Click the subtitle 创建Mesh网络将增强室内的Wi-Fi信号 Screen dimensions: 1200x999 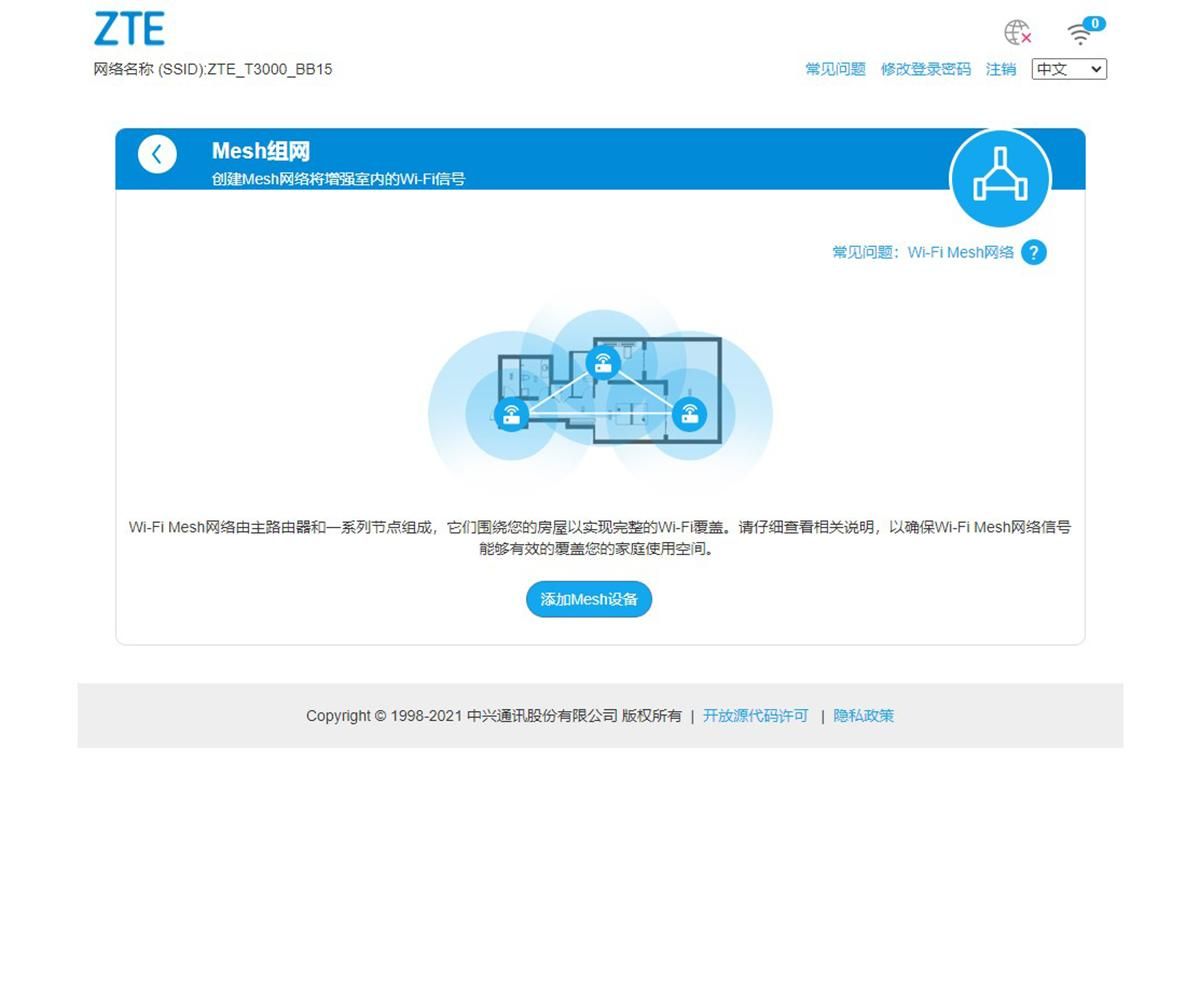[x=338, y=179]
